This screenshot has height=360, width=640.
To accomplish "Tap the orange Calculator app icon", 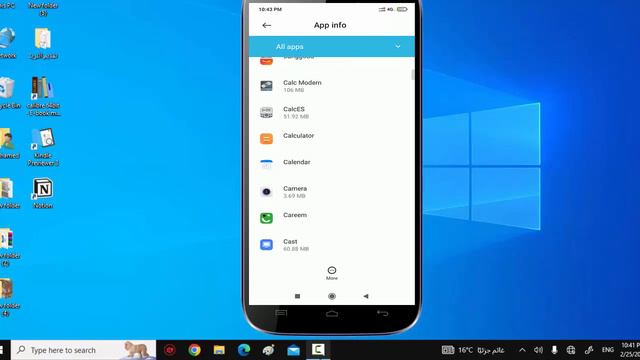I will click(266, 139).
